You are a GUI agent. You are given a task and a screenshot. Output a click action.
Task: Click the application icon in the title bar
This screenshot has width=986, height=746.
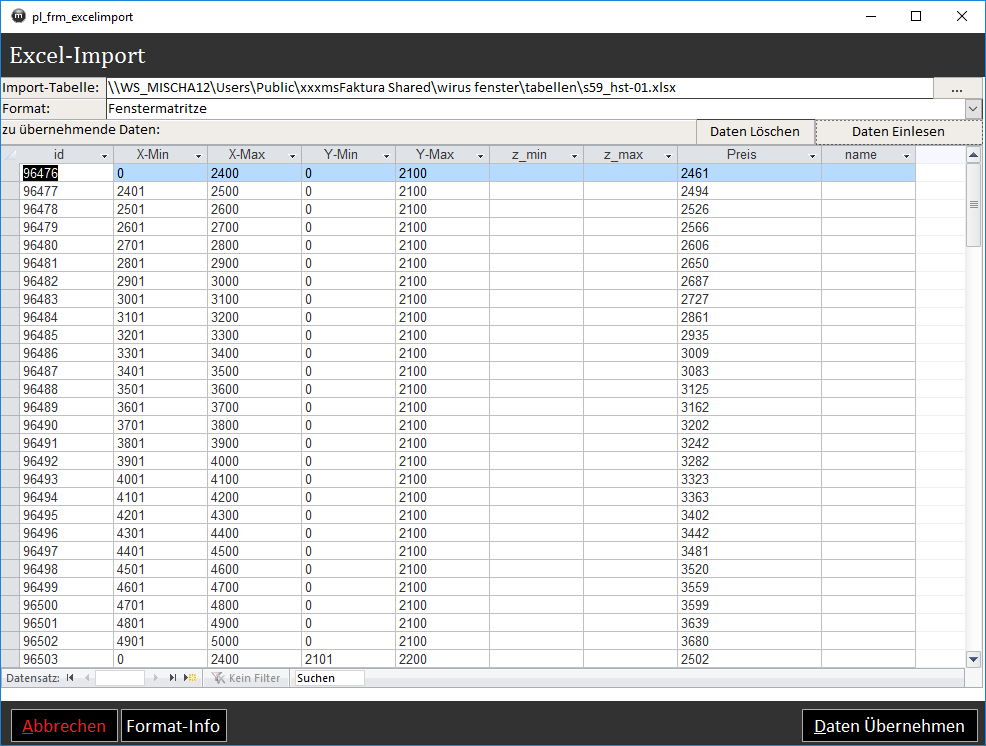(x=18, y=16)
